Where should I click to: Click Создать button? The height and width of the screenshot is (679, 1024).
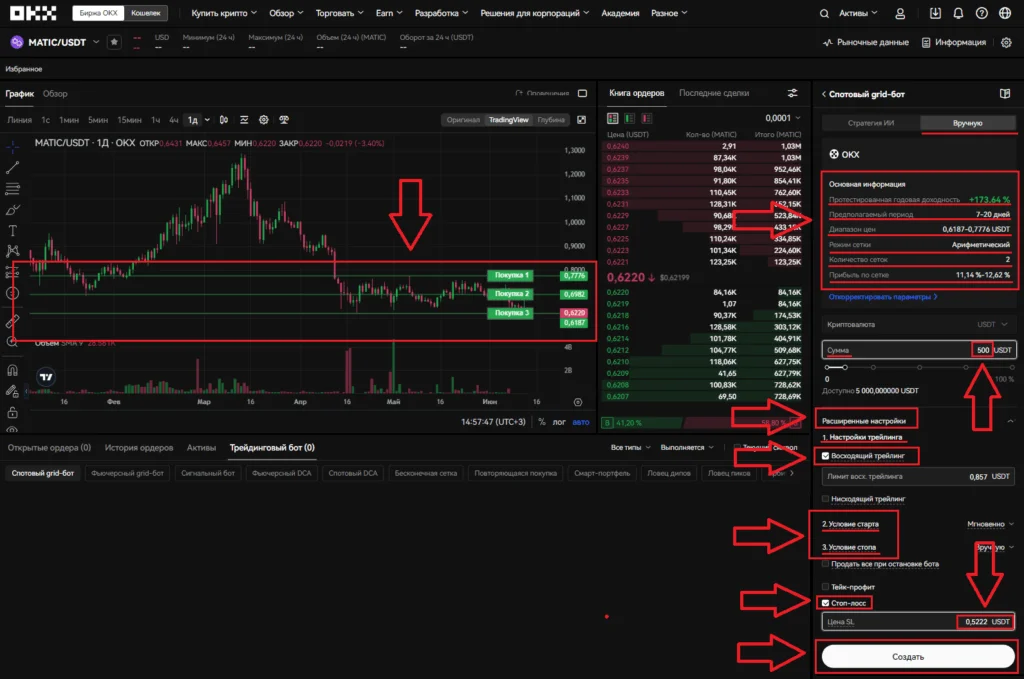(918, 657)
